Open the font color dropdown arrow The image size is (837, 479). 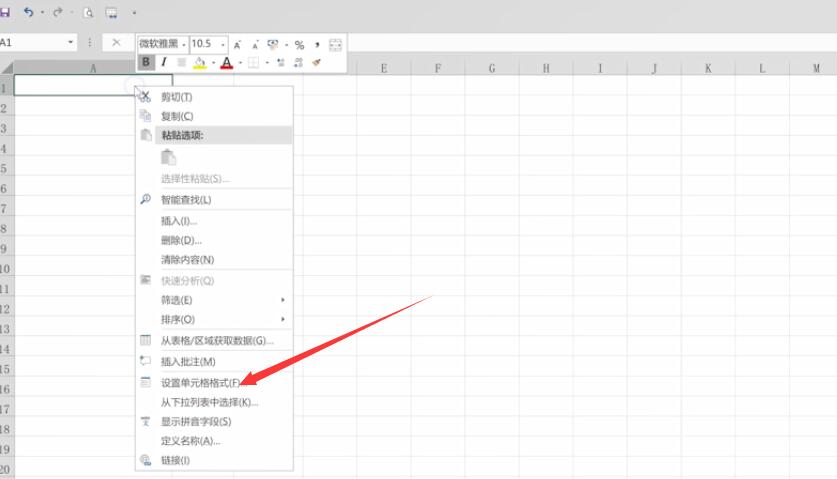click(240, 63)
